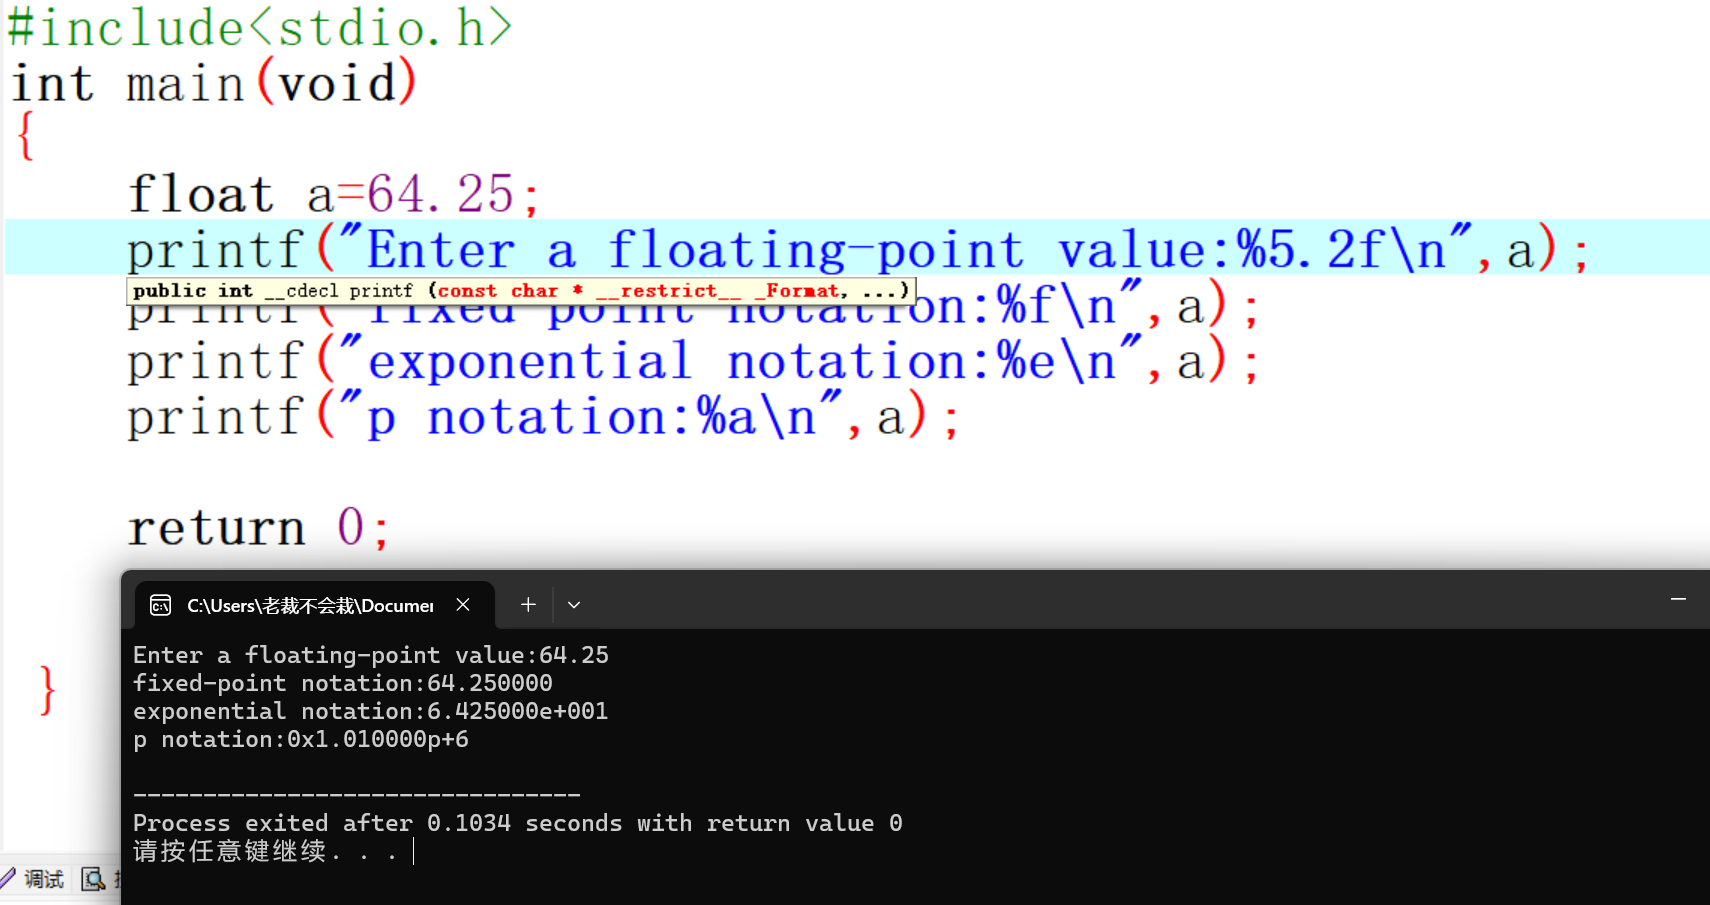Viewport: 1710px width, 905px height.
Task: Click console output line fixed-point notation:64.250000
Action: click(342, 683)
